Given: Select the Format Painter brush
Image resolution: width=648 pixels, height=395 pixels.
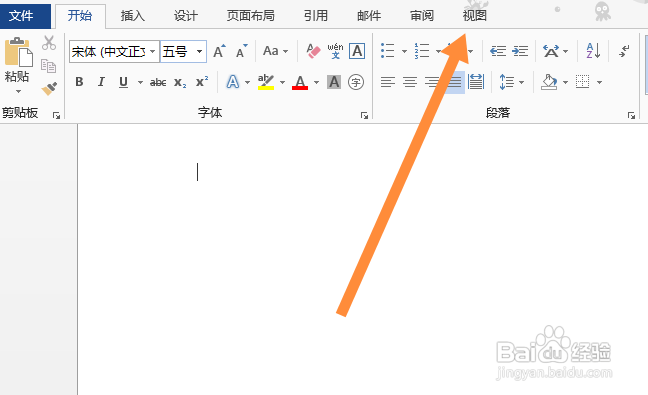Looking at the screenshot, I should [x=49, y=88].
